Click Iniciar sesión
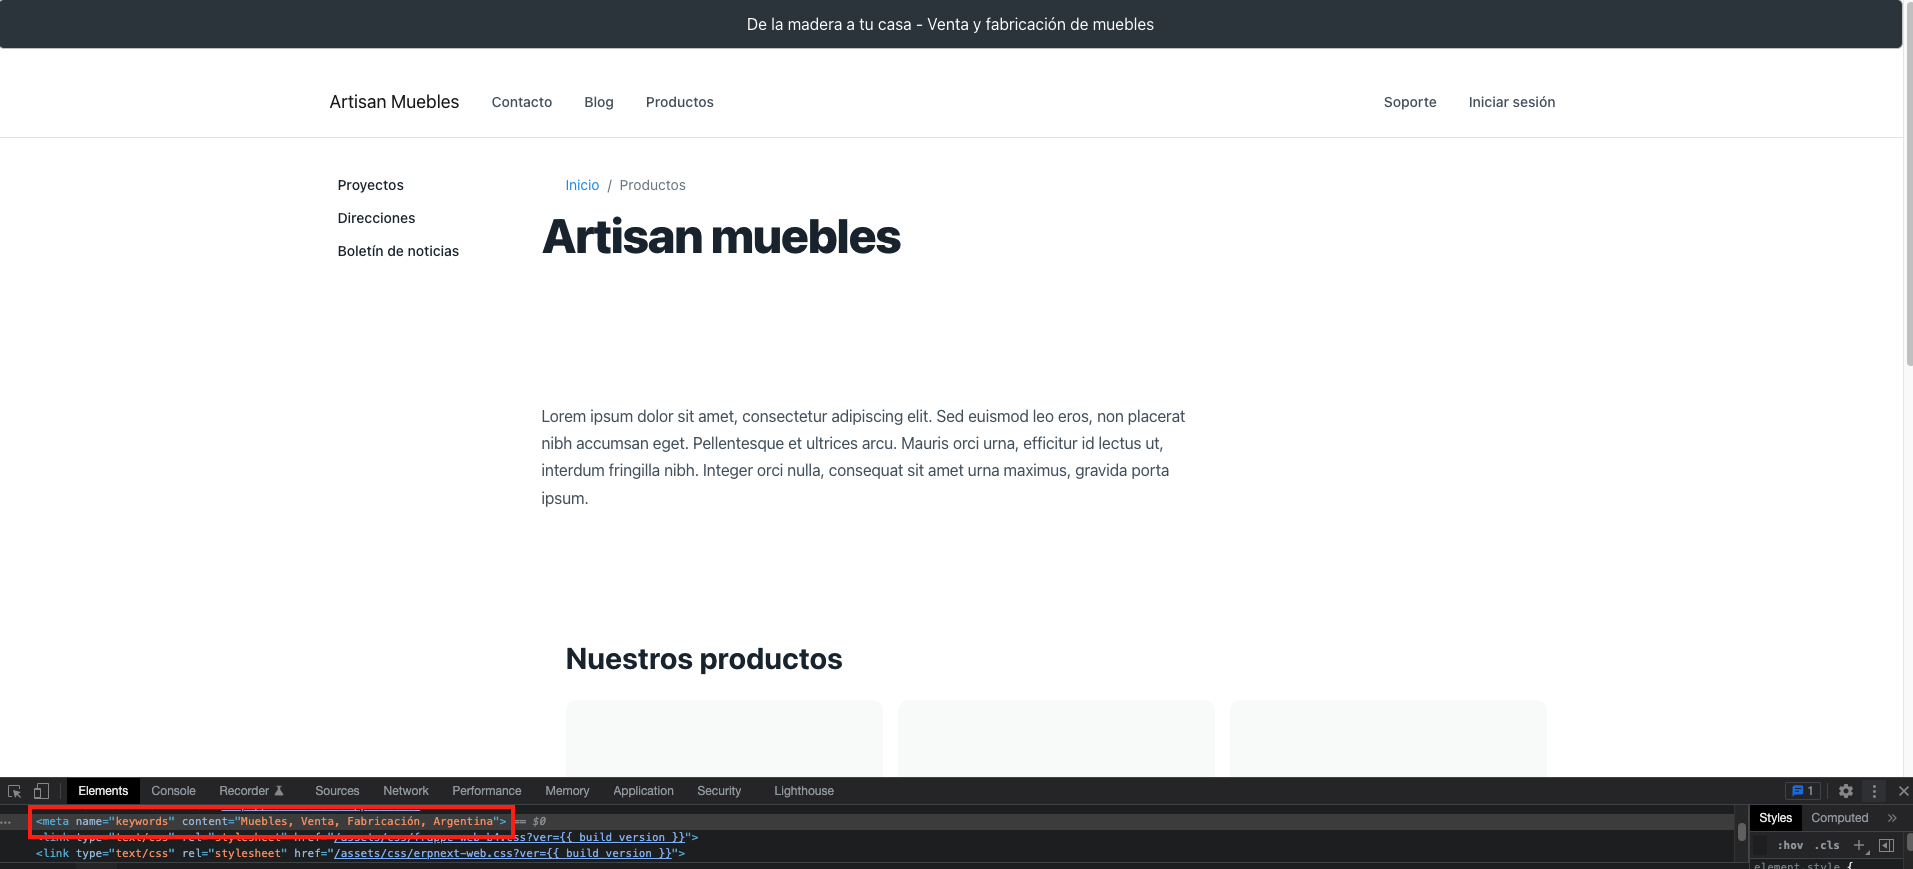 [1512, 102]
